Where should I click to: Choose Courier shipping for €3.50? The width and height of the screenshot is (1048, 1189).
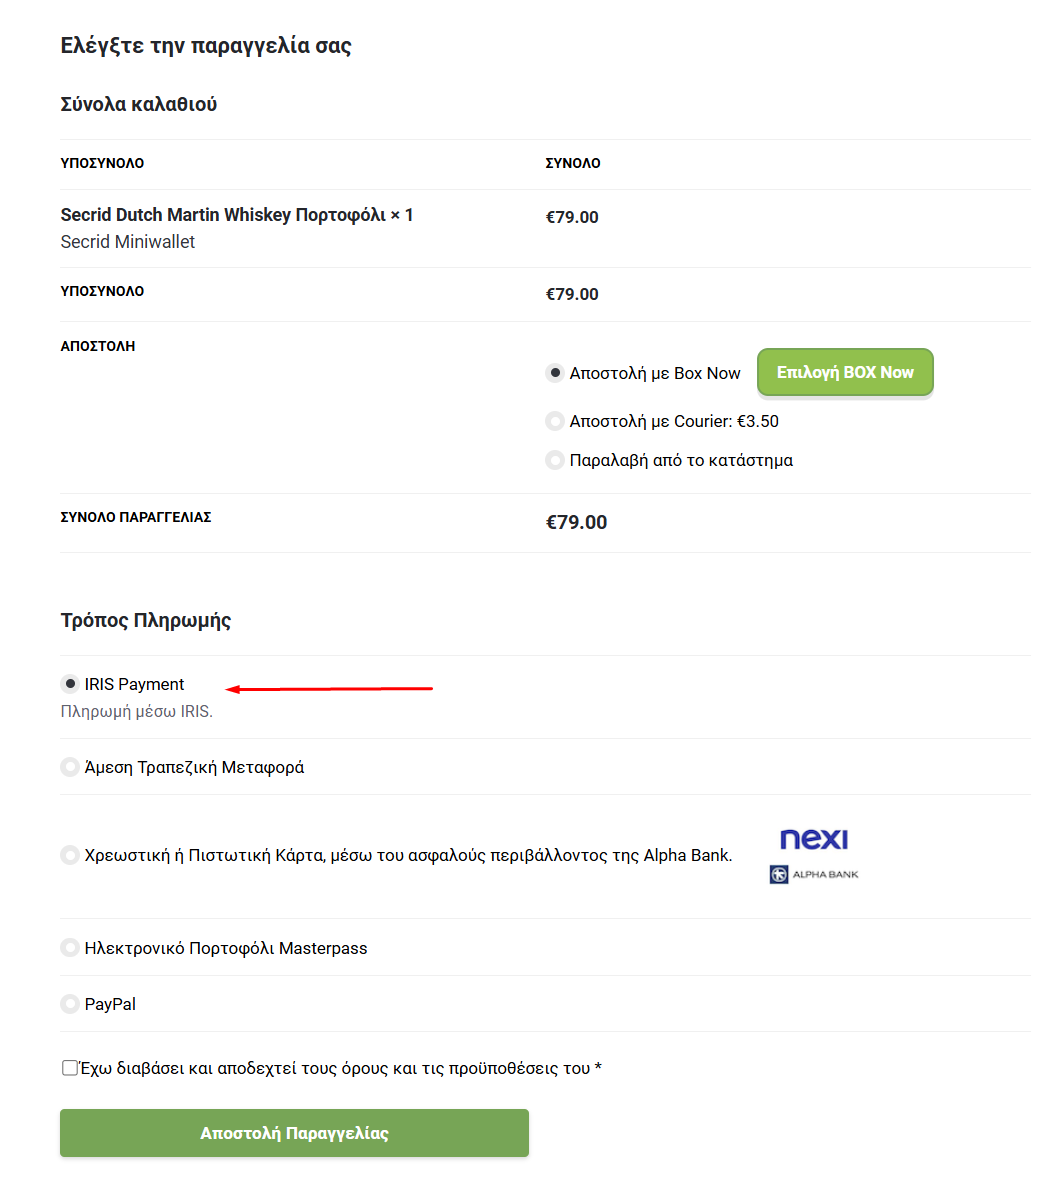click(555, 421)
